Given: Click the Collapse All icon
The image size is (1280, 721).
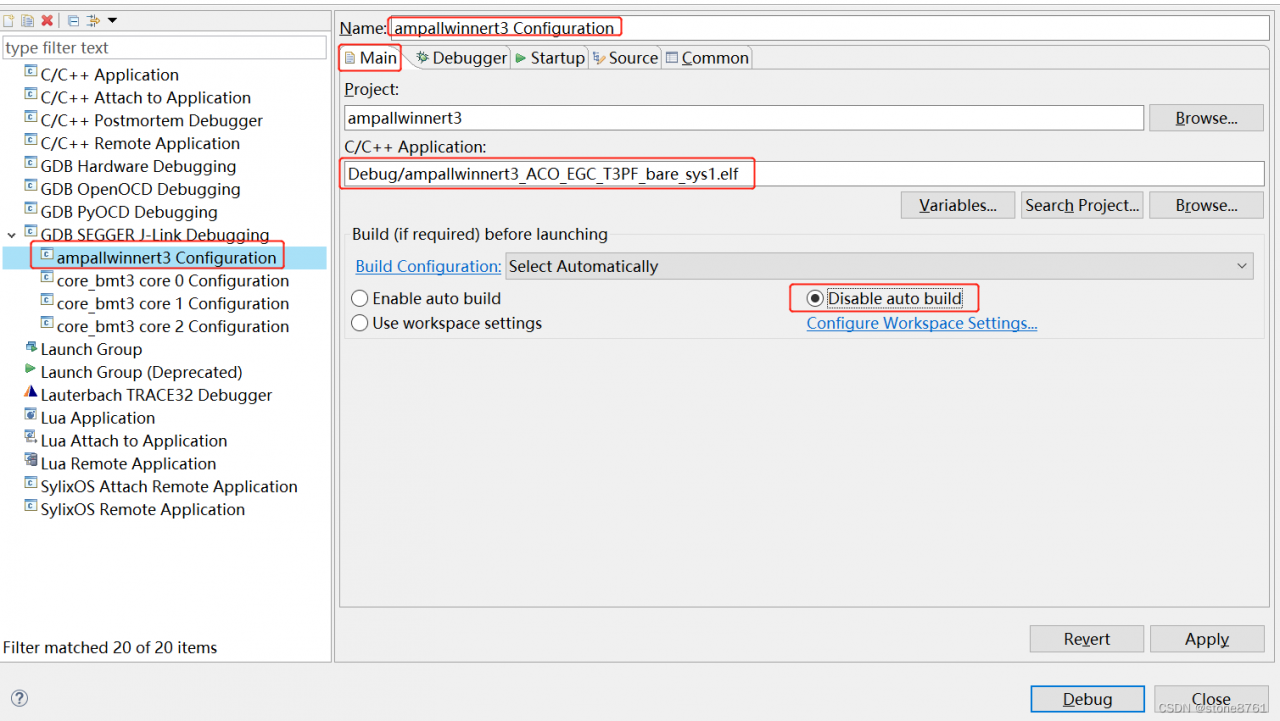Looking at the screenshot, I should [x=74, y=20].
